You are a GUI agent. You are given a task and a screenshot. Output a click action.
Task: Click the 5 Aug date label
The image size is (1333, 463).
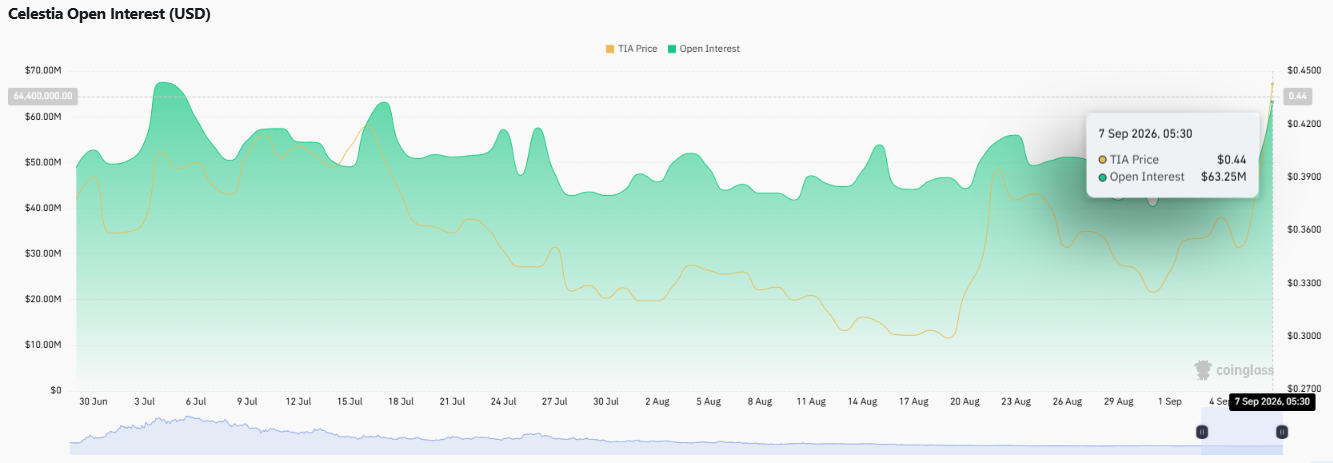tap(708, 401)
